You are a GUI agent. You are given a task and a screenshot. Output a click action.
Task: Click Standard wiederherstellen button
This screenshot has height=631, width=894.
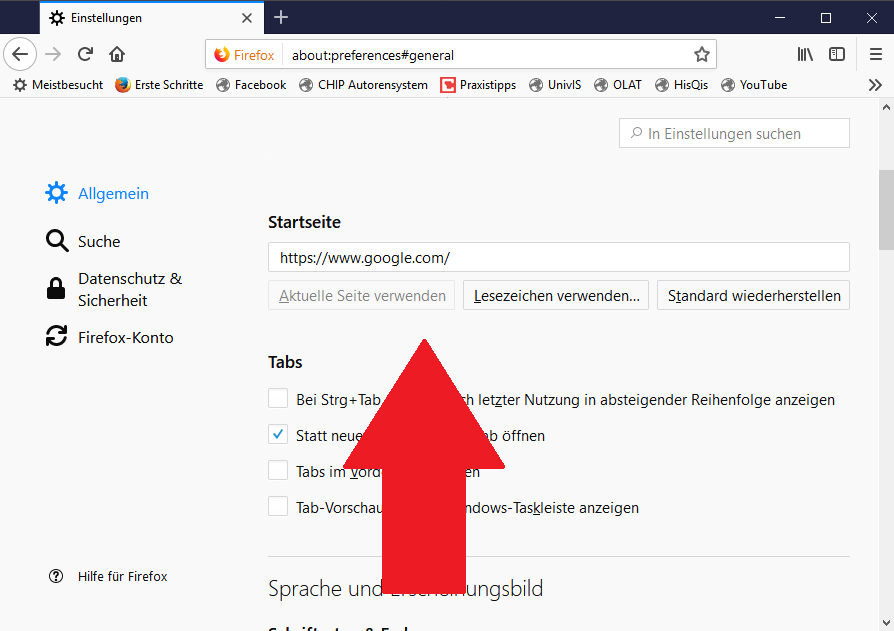[753, 295]
